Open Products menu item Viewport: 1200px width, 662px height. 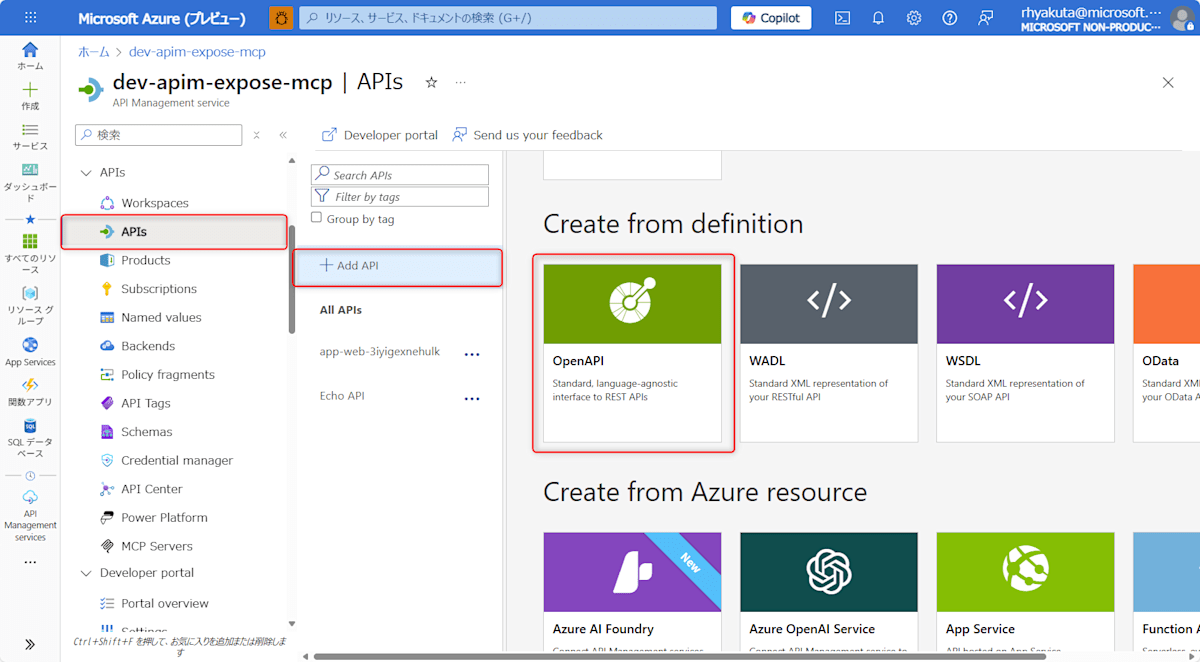click(x=145, y=260)
